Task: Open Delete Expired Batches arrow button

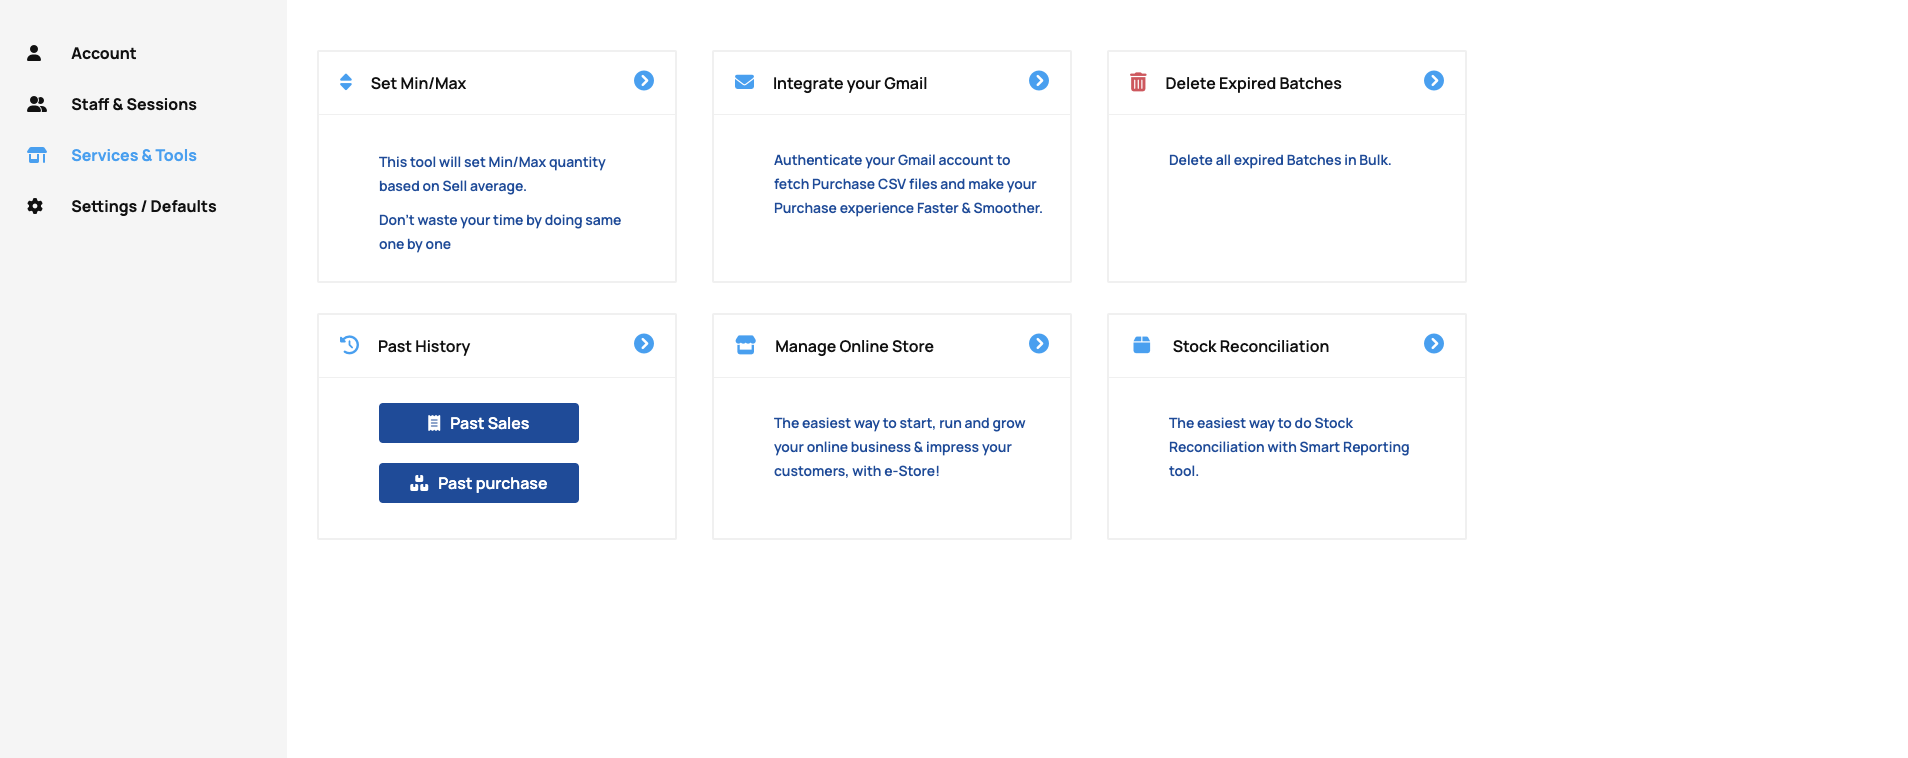Action: click(1434, 81)
